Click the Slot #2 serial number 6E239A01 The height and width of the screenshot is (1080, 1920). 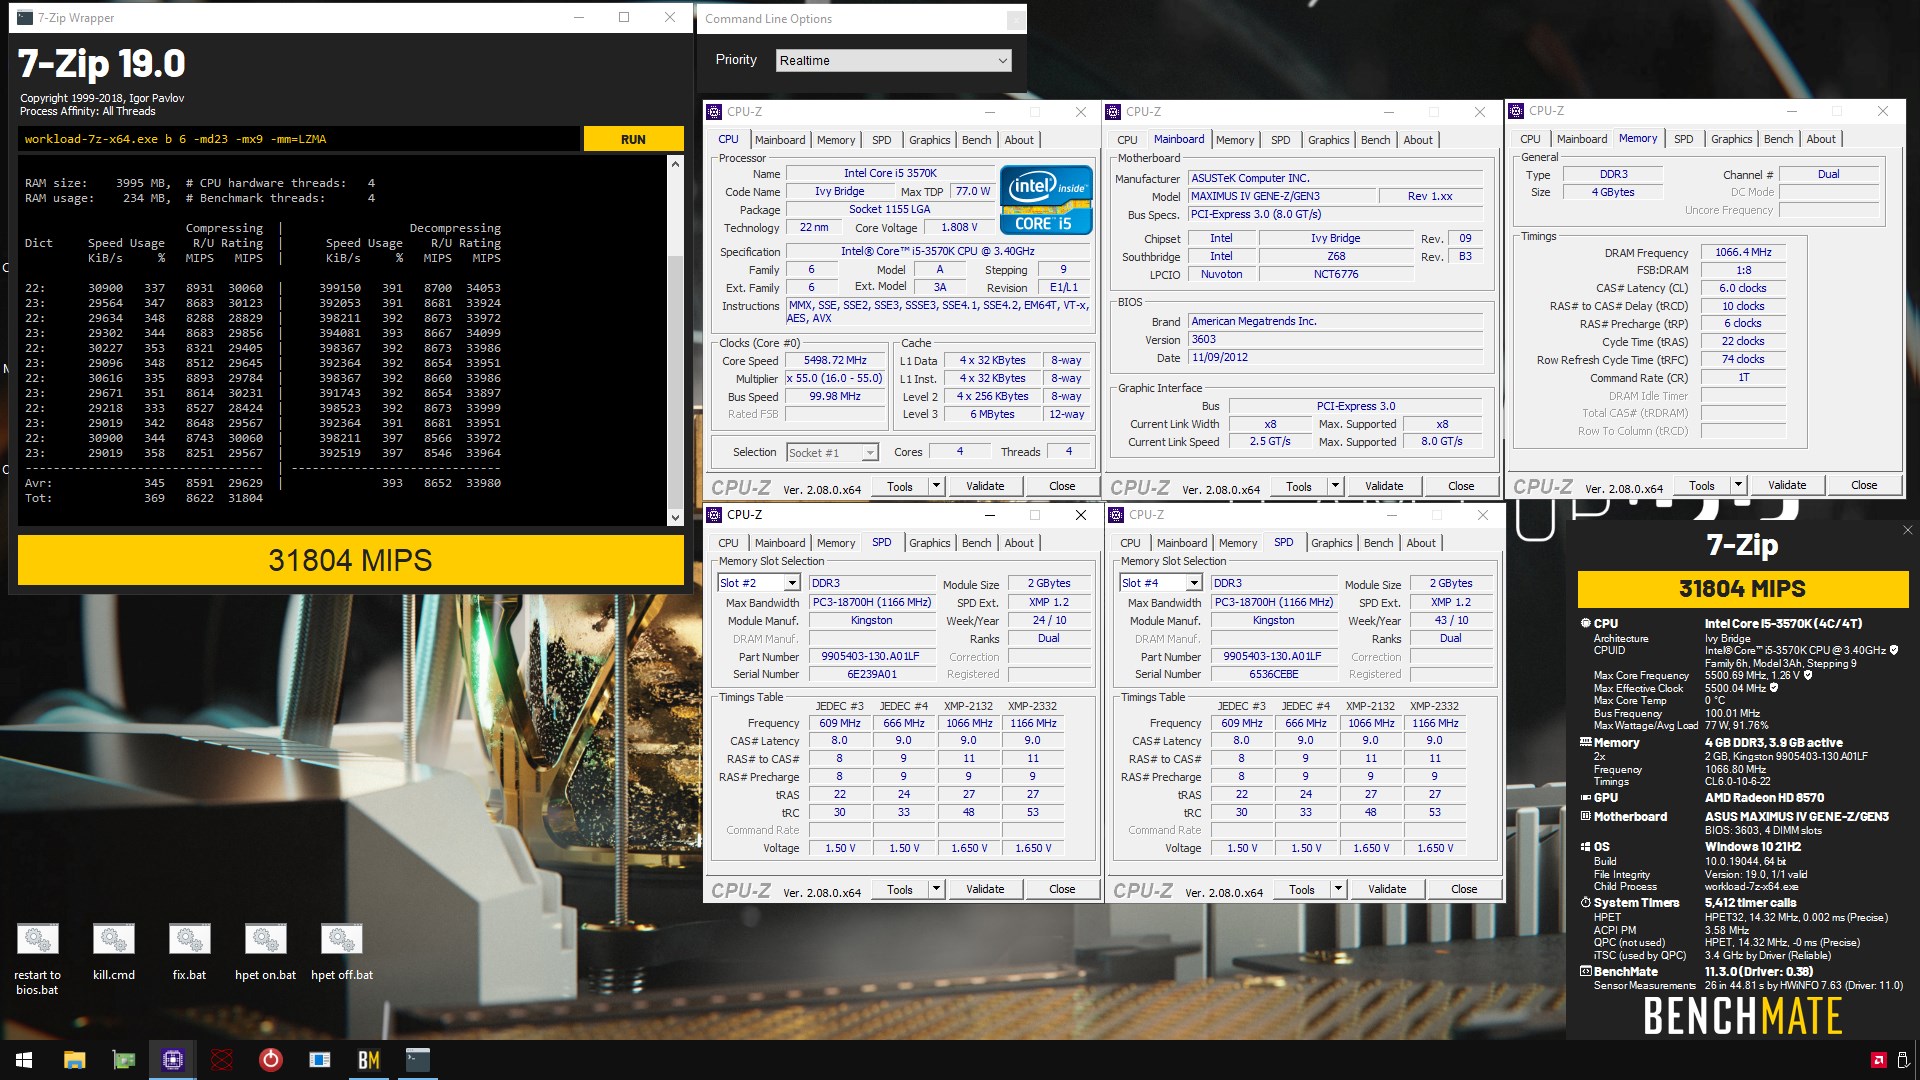point(872,675)
